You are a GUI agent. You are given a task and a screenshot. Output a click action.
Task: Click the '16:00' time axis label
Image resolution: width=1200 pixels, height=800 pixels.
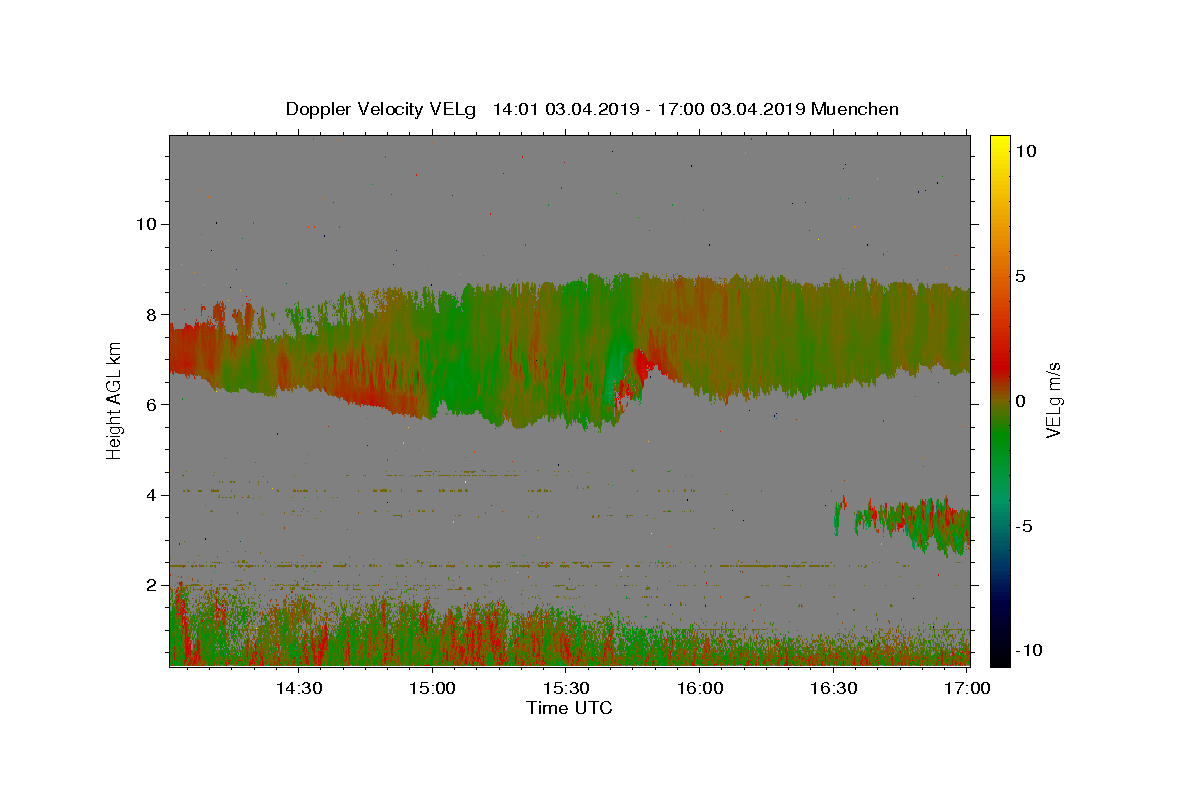click(x=700, y=688)
